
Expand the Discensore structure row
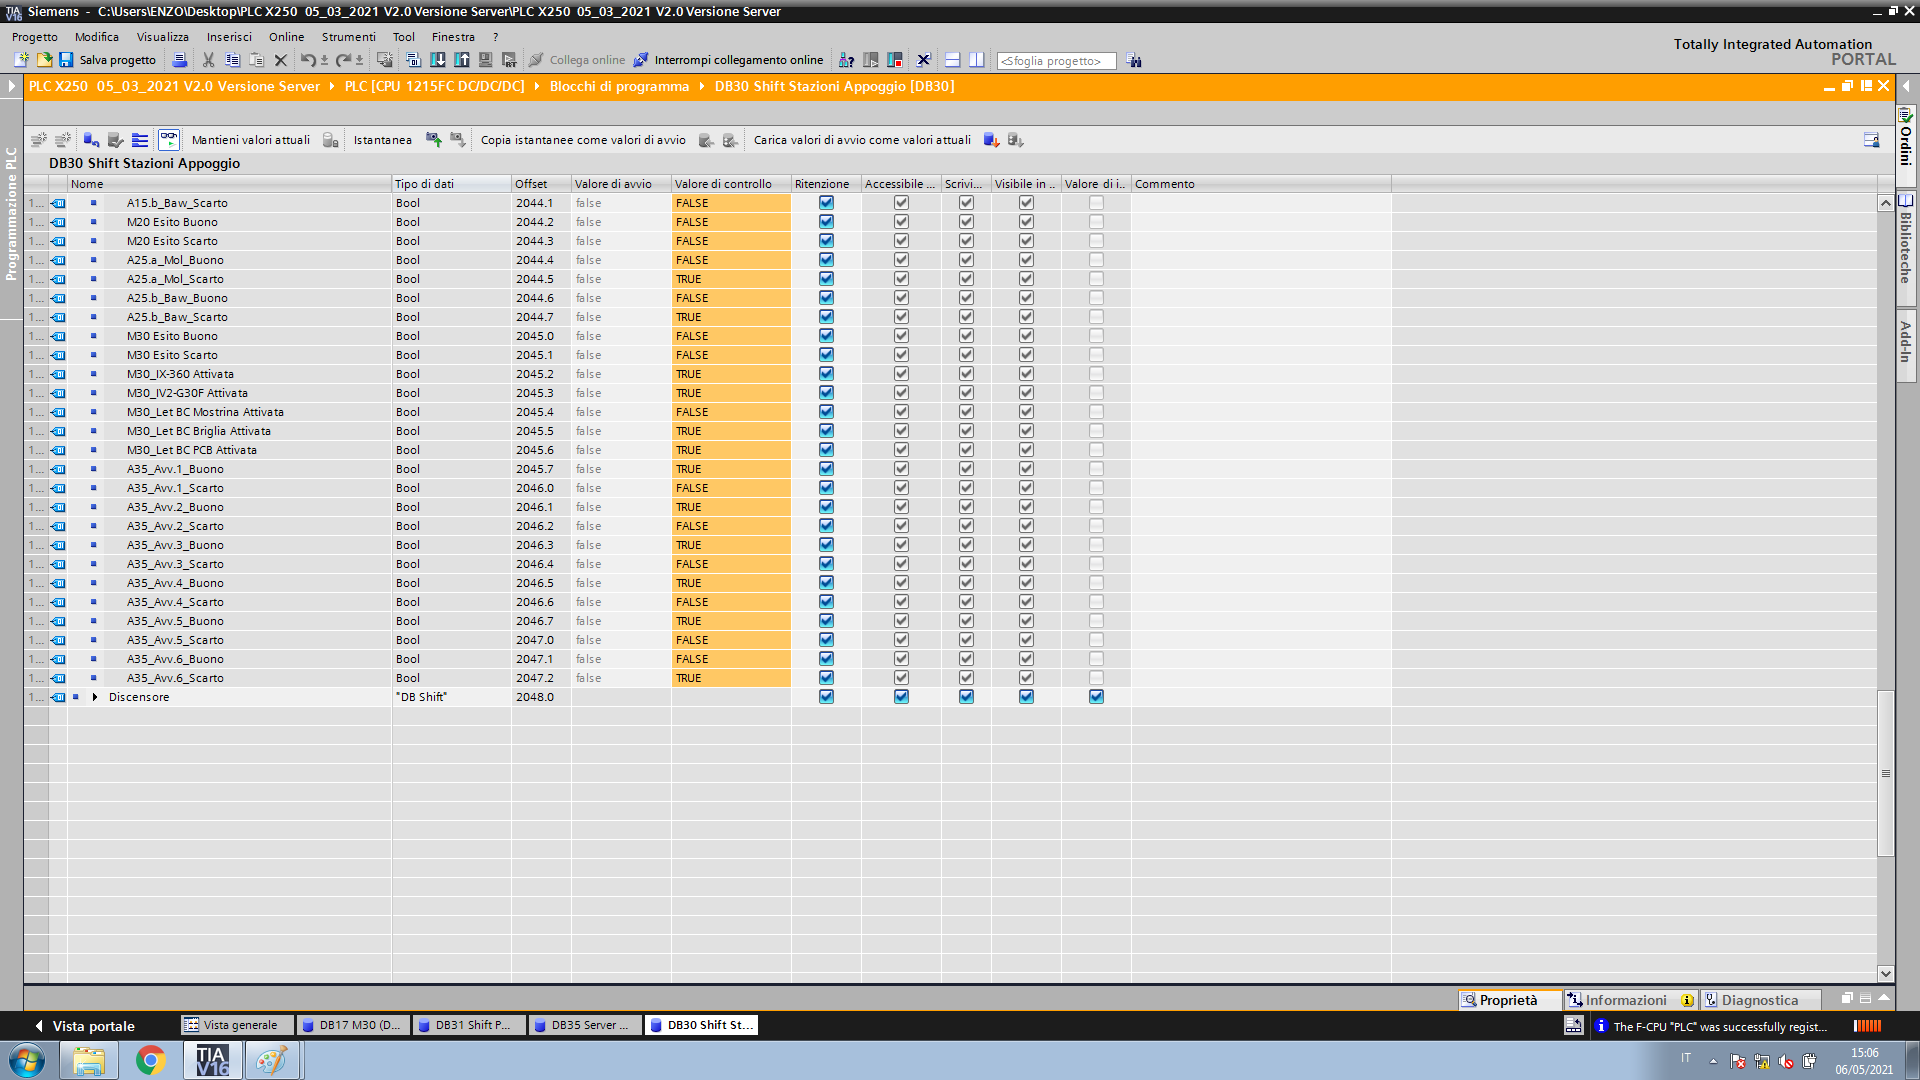[x=95, y=697]
